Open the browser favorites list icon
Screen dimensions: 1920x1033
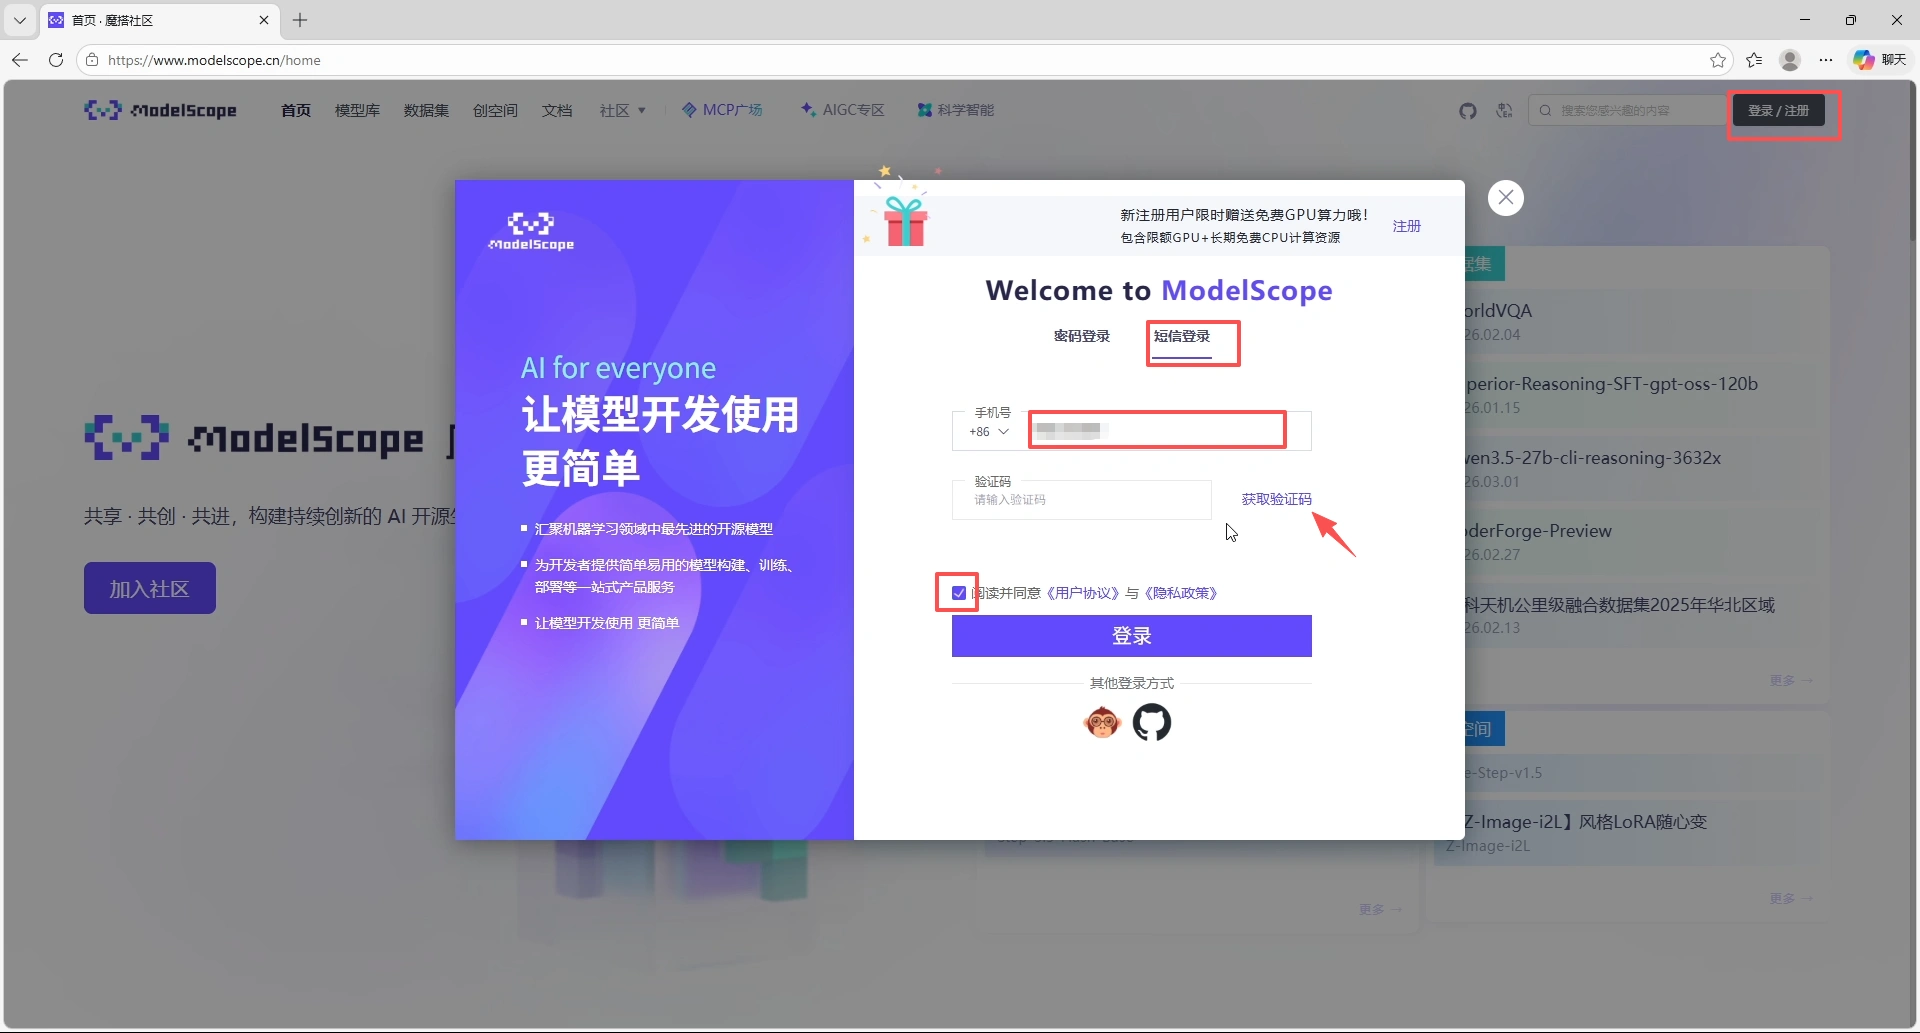point(1754,60)
